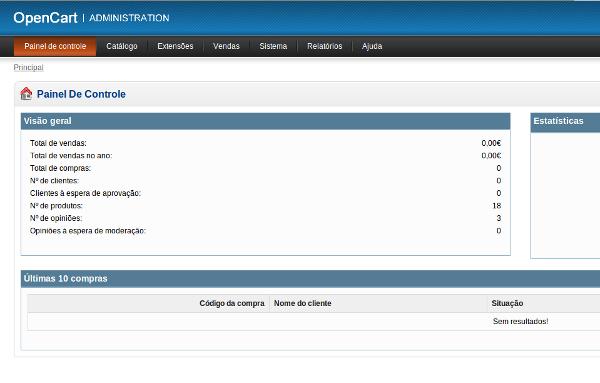The image size is (600, 383).
Task: Click the Principal breadcrumb link
Action: 28,67
